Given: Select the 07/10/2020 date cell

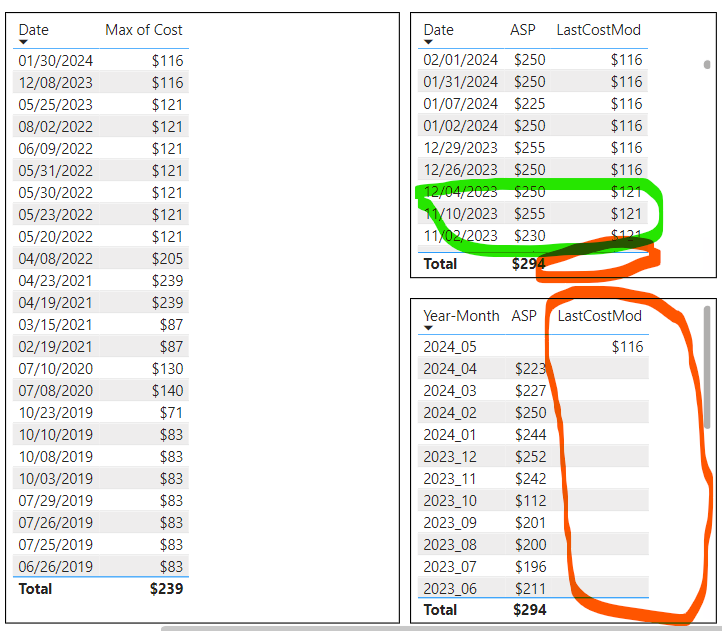Looking at the screenshot, I should 55,368.
